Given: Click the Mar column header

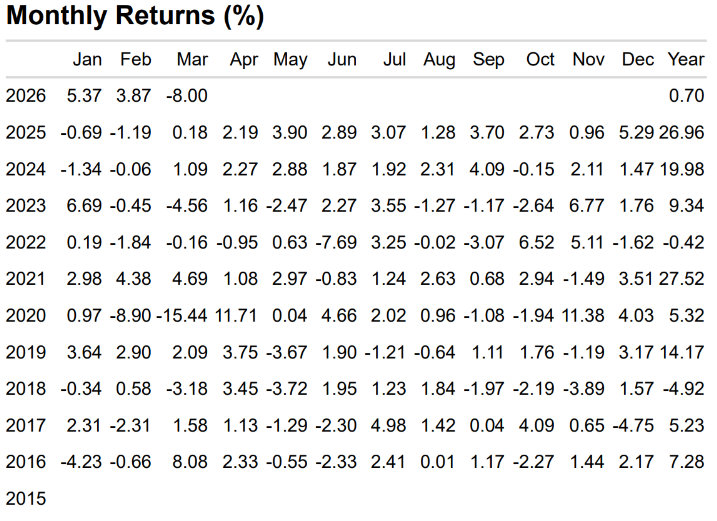Looking at the screenshot, I should pyautogui.click(x=192, y=60).
